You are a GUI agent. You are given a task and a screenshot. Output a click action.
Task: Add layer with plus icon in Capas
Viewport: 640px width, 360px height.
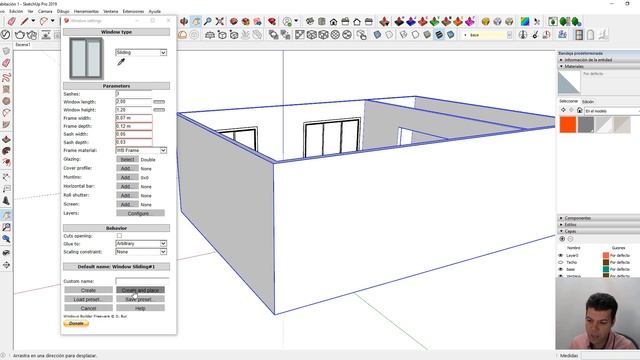coord(562,239)
